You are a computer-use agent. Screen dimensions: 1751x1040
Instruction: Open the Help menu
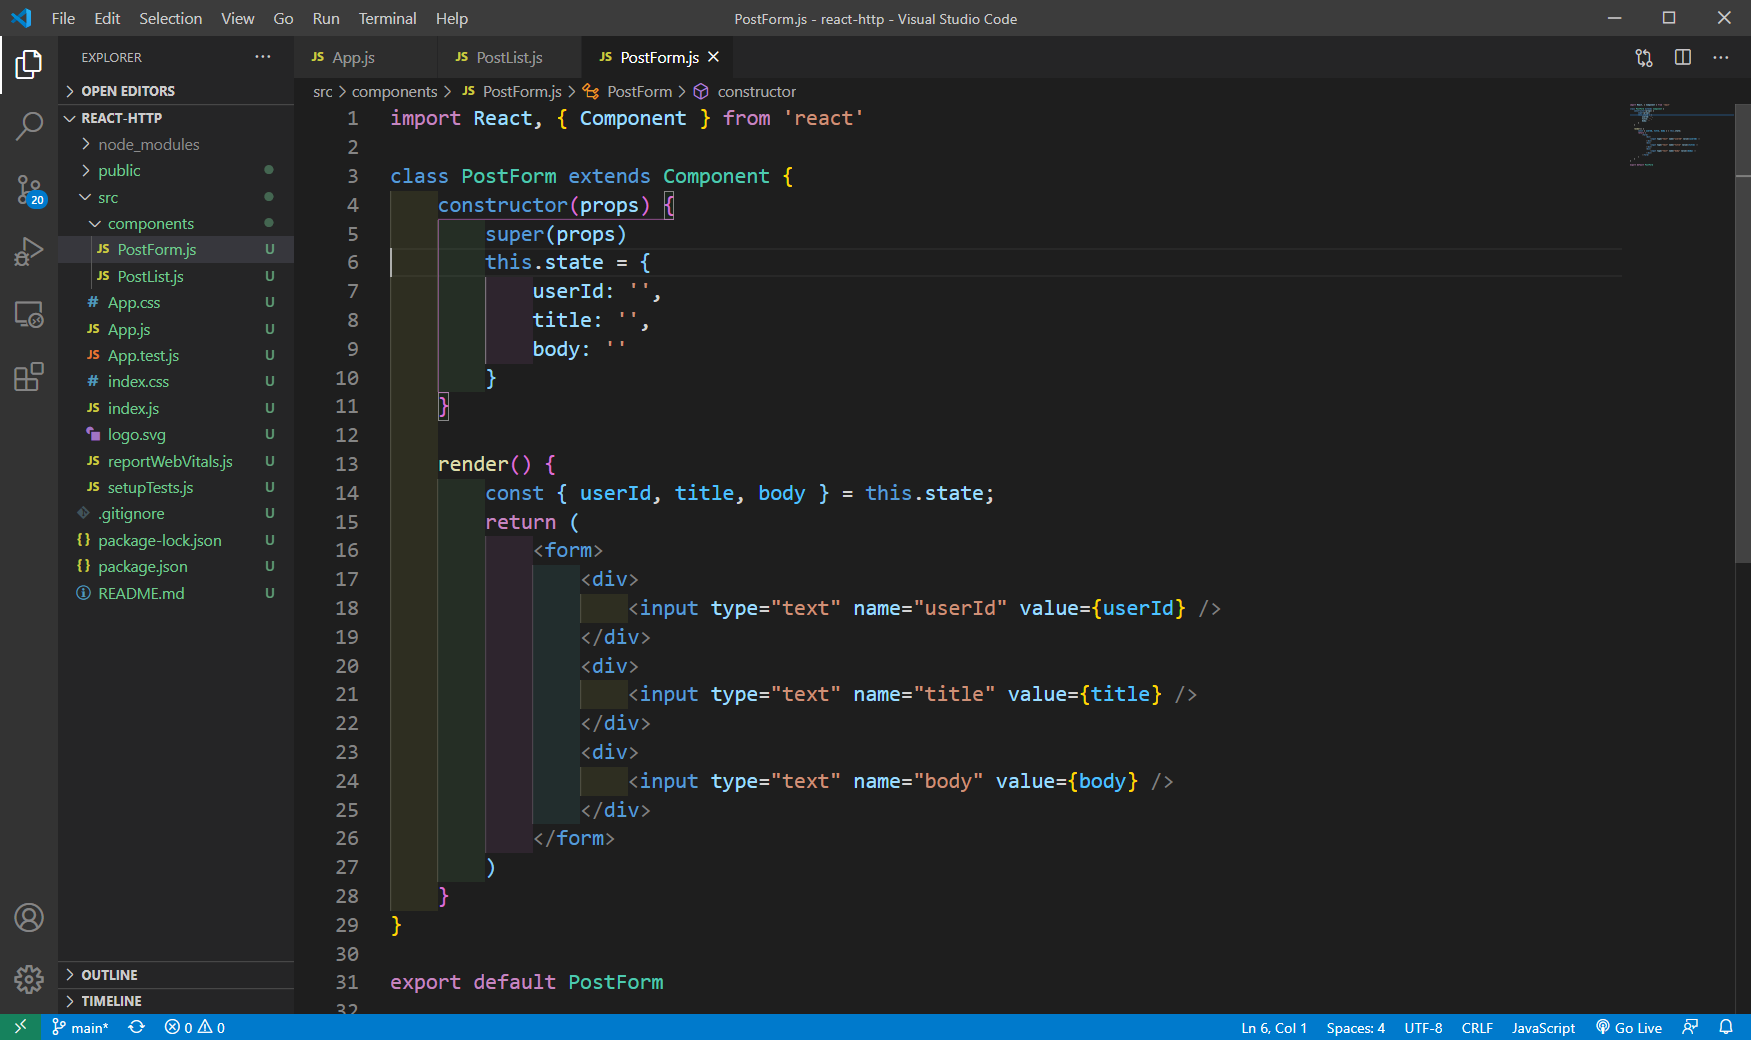click(x=451, y=18)
